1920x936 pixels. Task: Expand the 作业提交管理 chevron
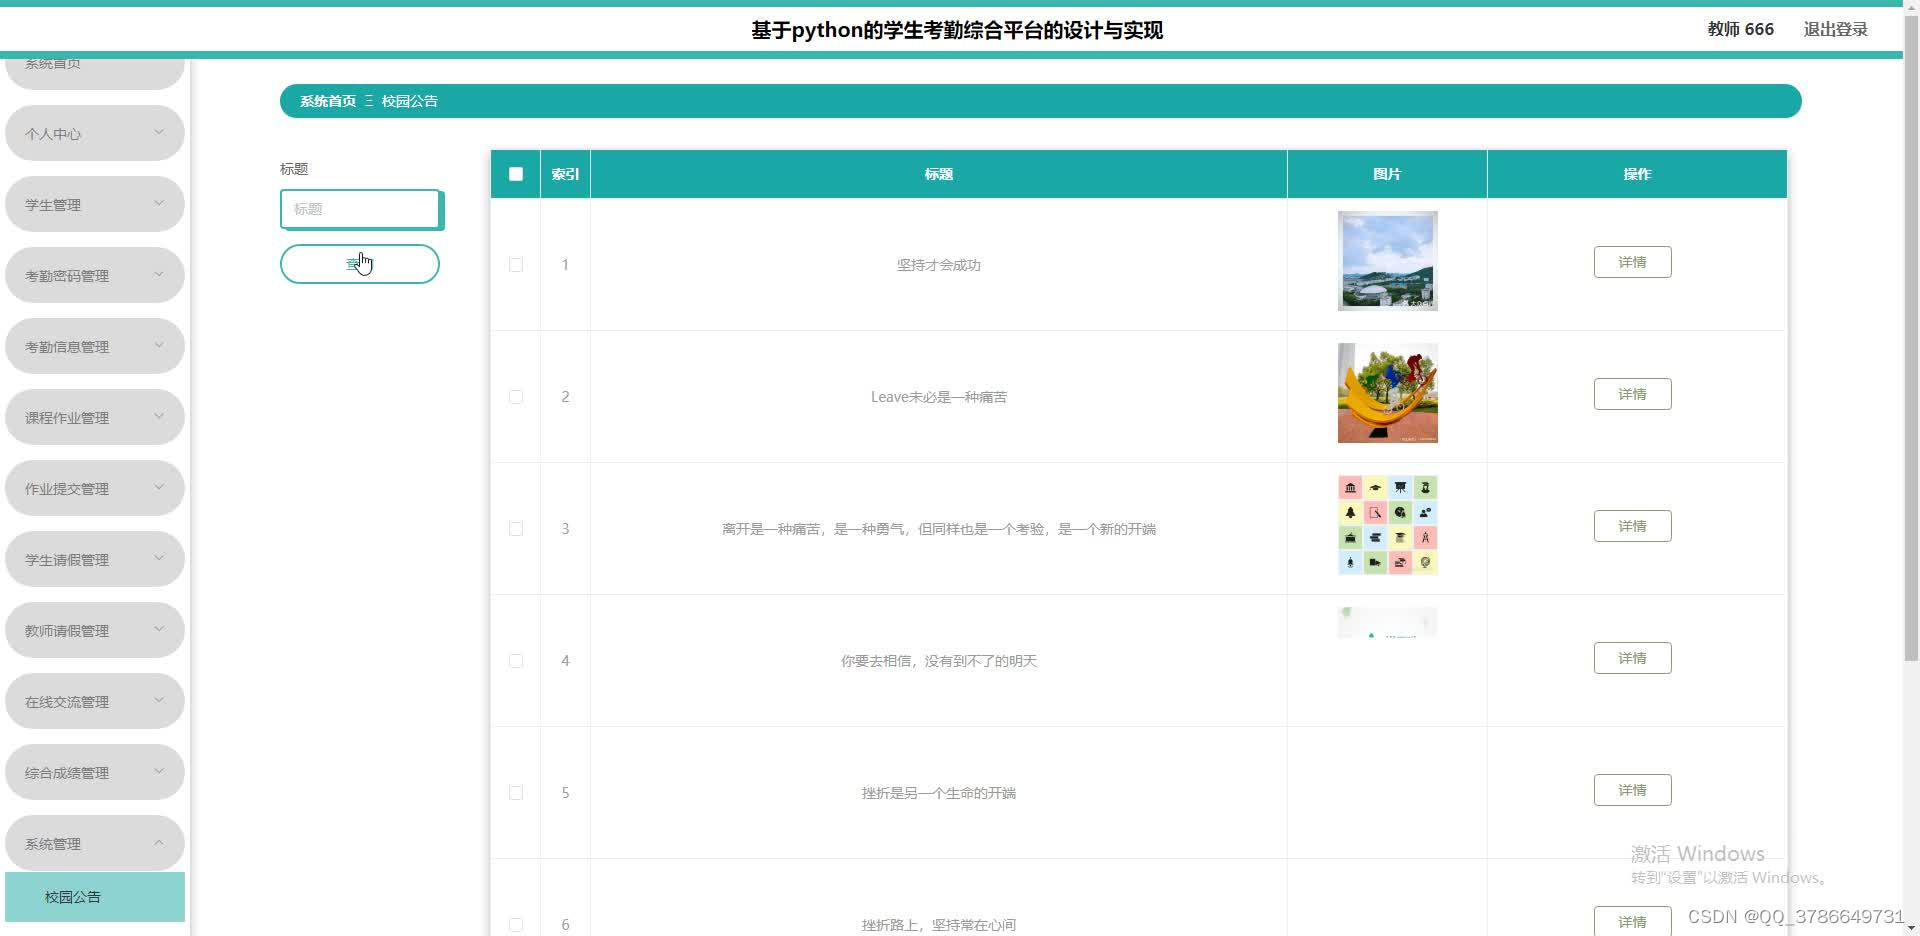point(159,487)
